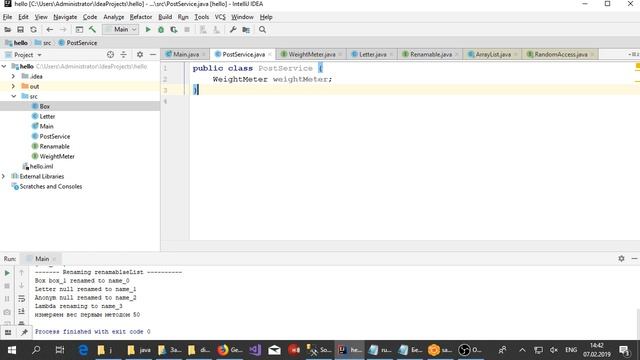640x360 pixels.
Task: Select Letter class in project tree
Action: (47, 116)
